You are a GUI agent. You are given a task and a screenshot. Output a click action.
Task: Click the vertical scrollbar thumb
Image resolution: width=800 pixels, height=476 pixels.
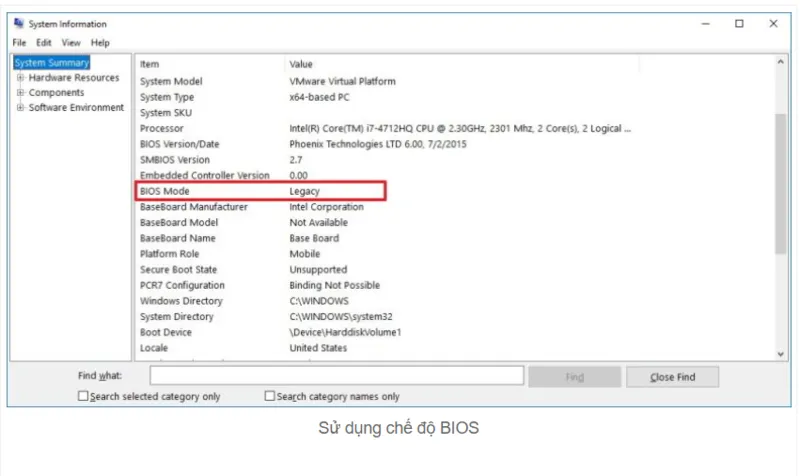[x=780, y=184]
